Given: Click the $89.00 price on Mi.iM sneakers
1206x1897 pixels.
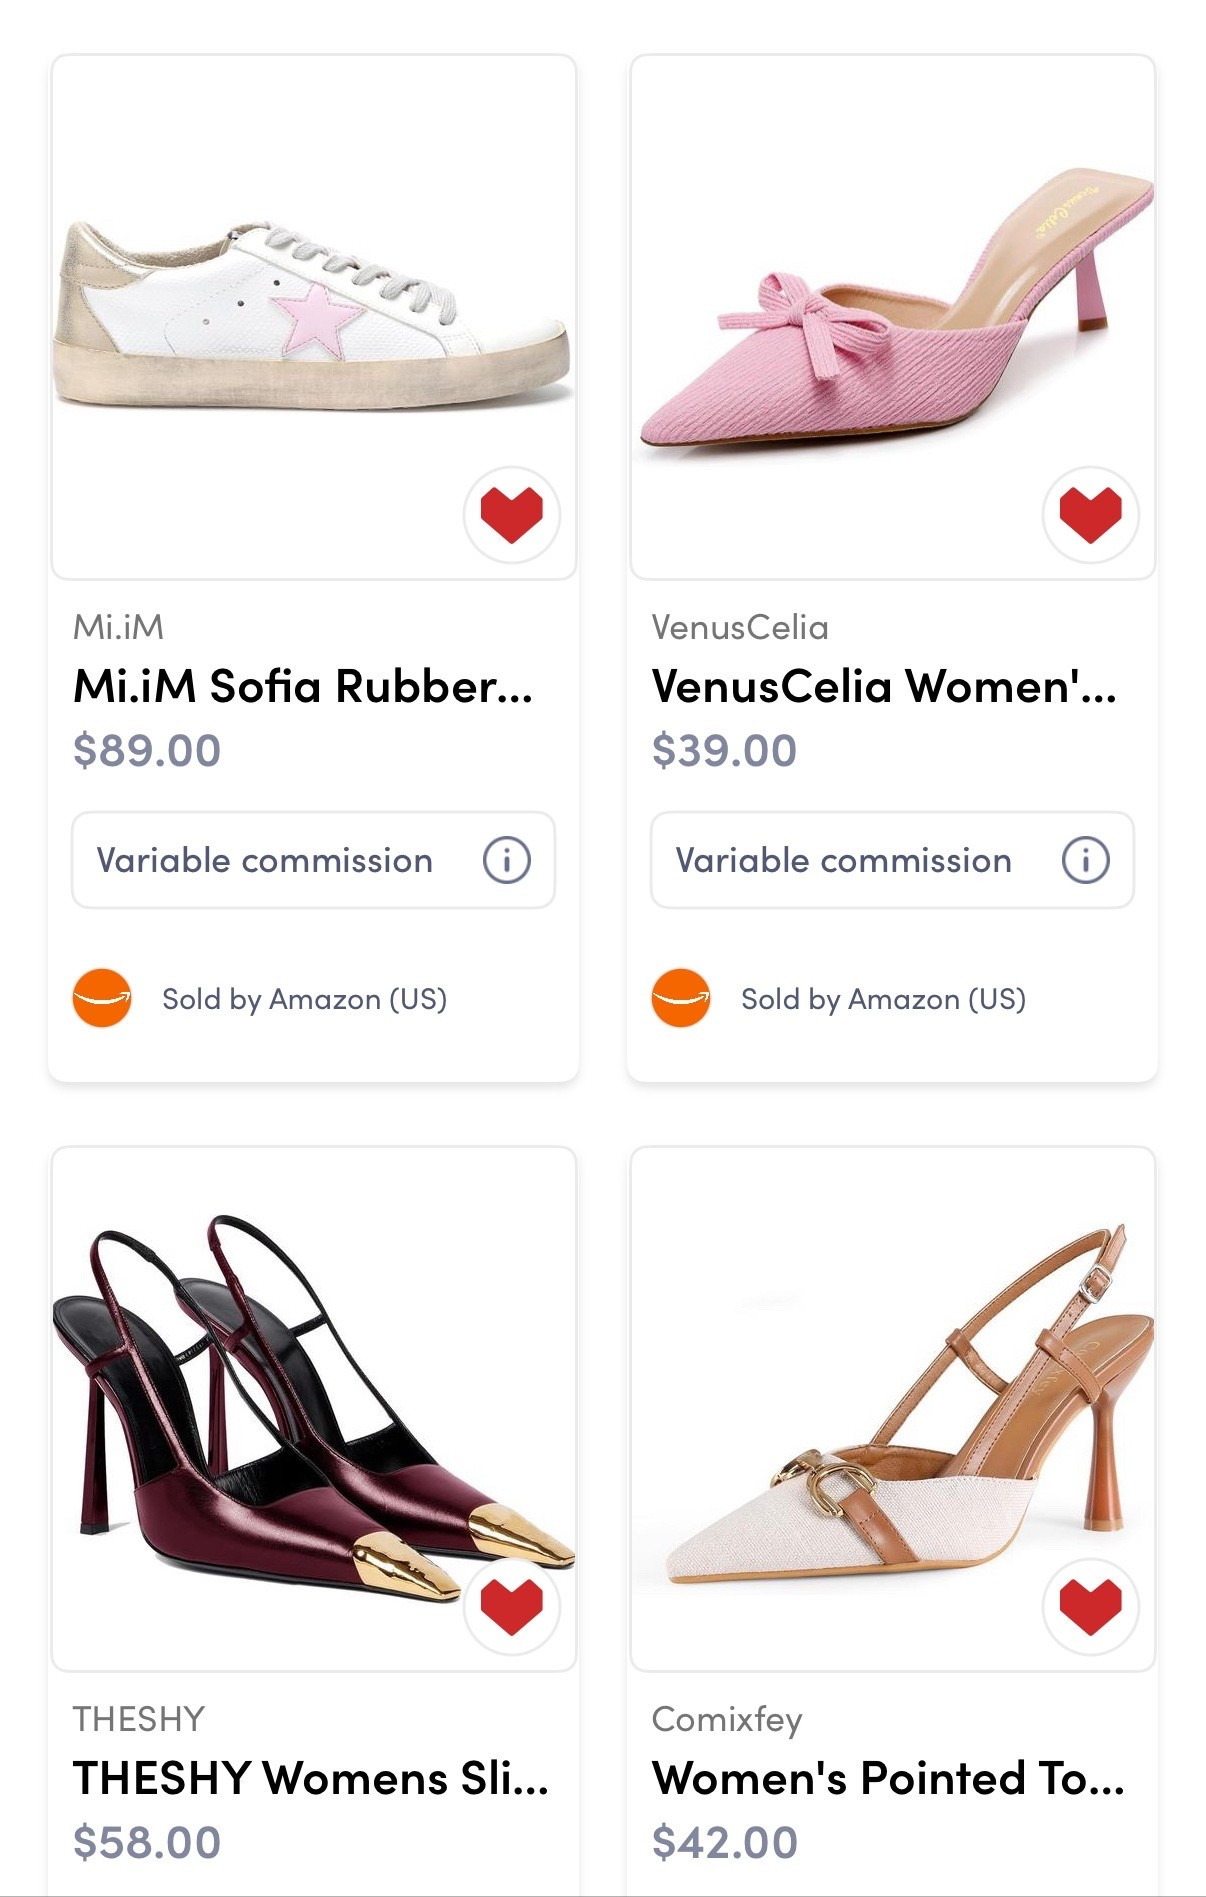Looking at the screenshot, I should [145, 748].
